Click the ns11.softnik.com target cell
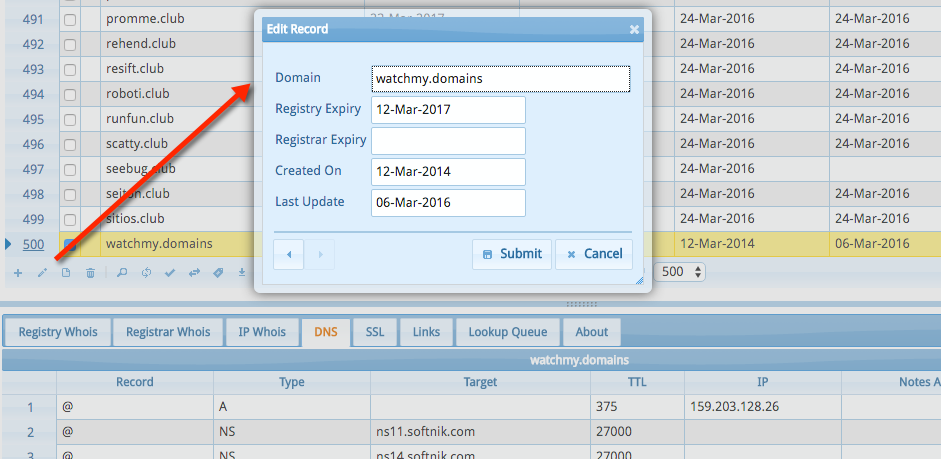The image size is (941, 459). [x=480, y=432]
